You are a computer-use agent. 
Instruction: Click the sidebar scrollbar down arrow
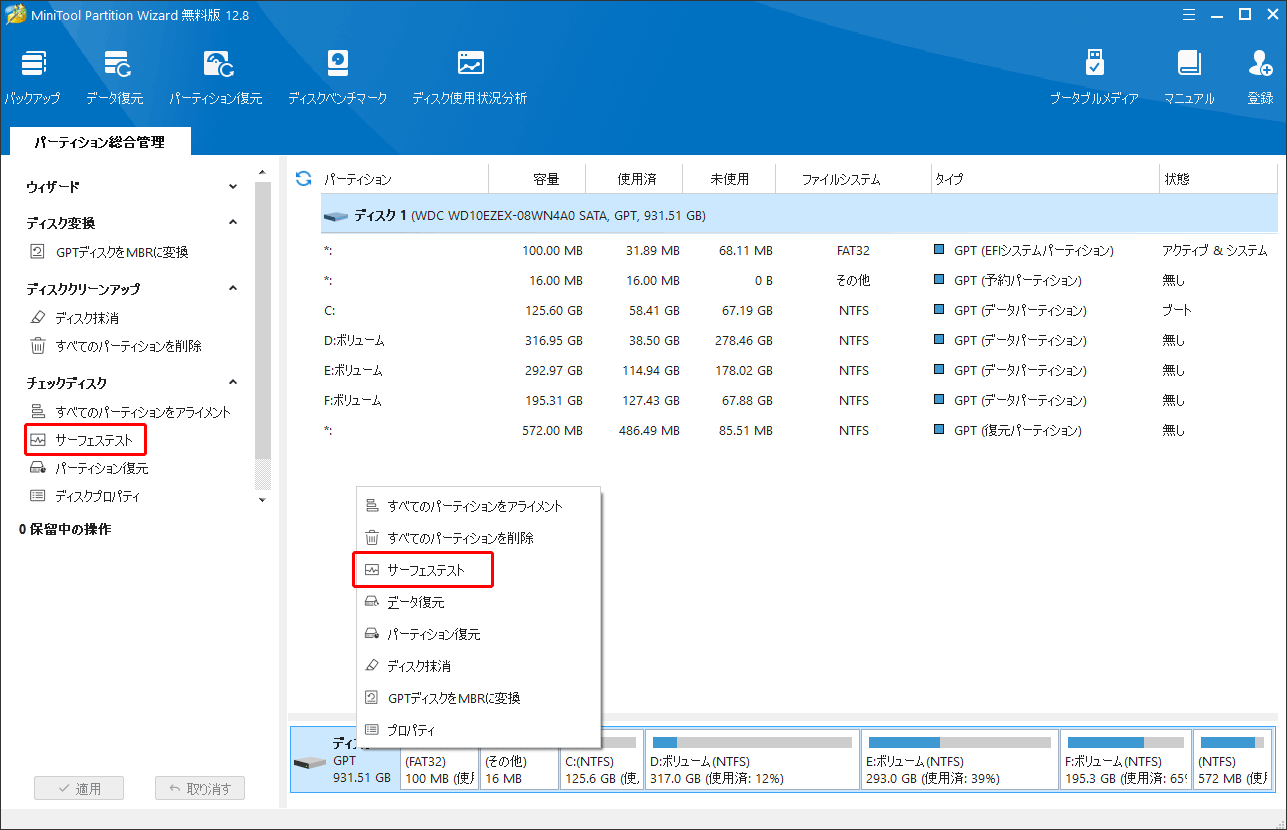point(263,499)
